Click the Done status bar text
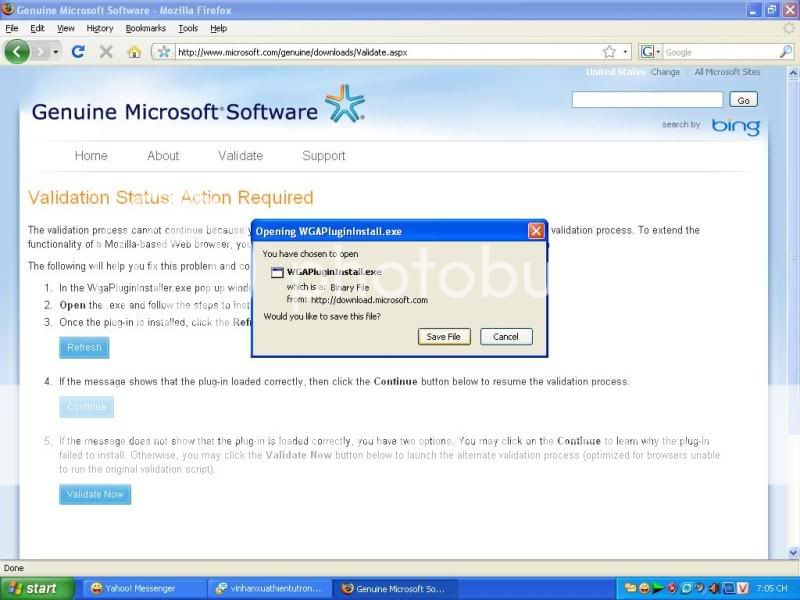The width and height of the screenshot is (800, 600). click(14, 568)
